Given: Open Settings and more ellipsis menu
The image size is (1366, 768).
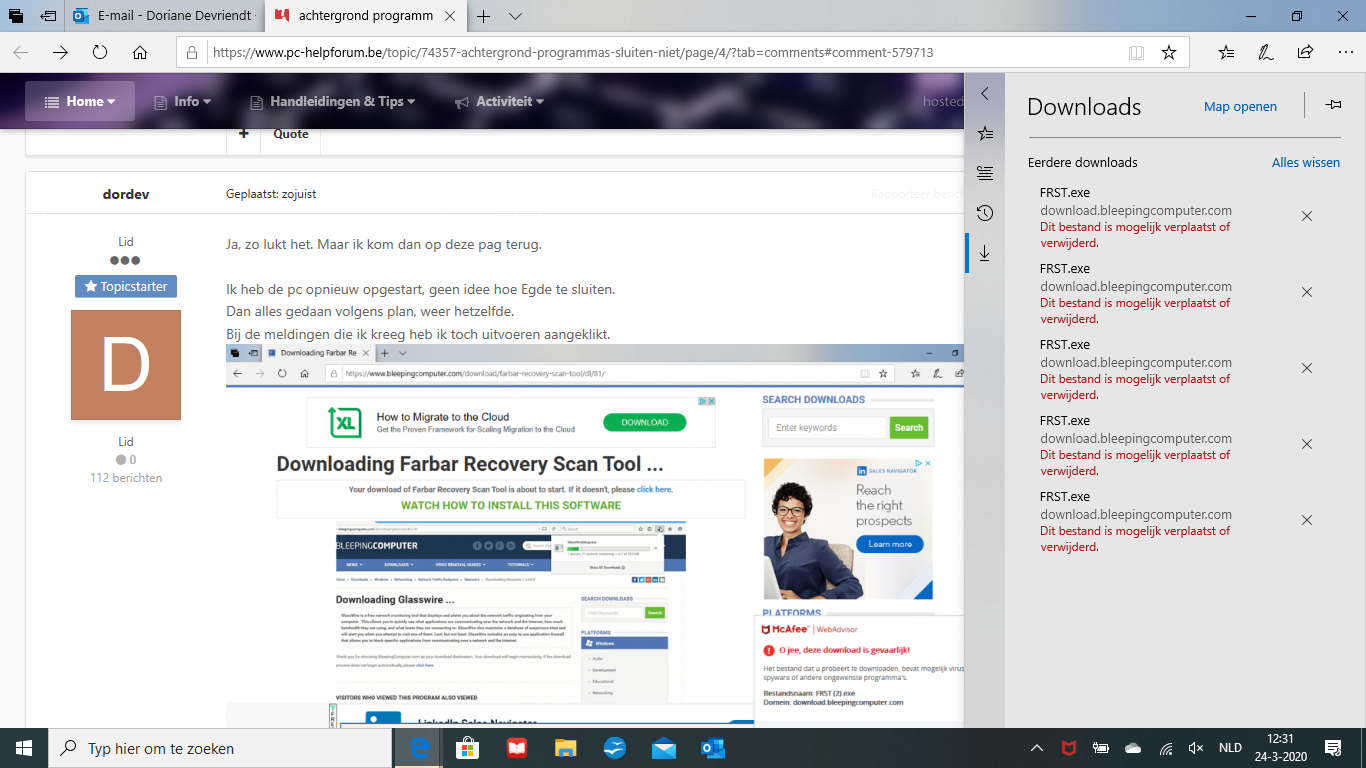Looking at the screenshot, I should (x=1344, y=52).
